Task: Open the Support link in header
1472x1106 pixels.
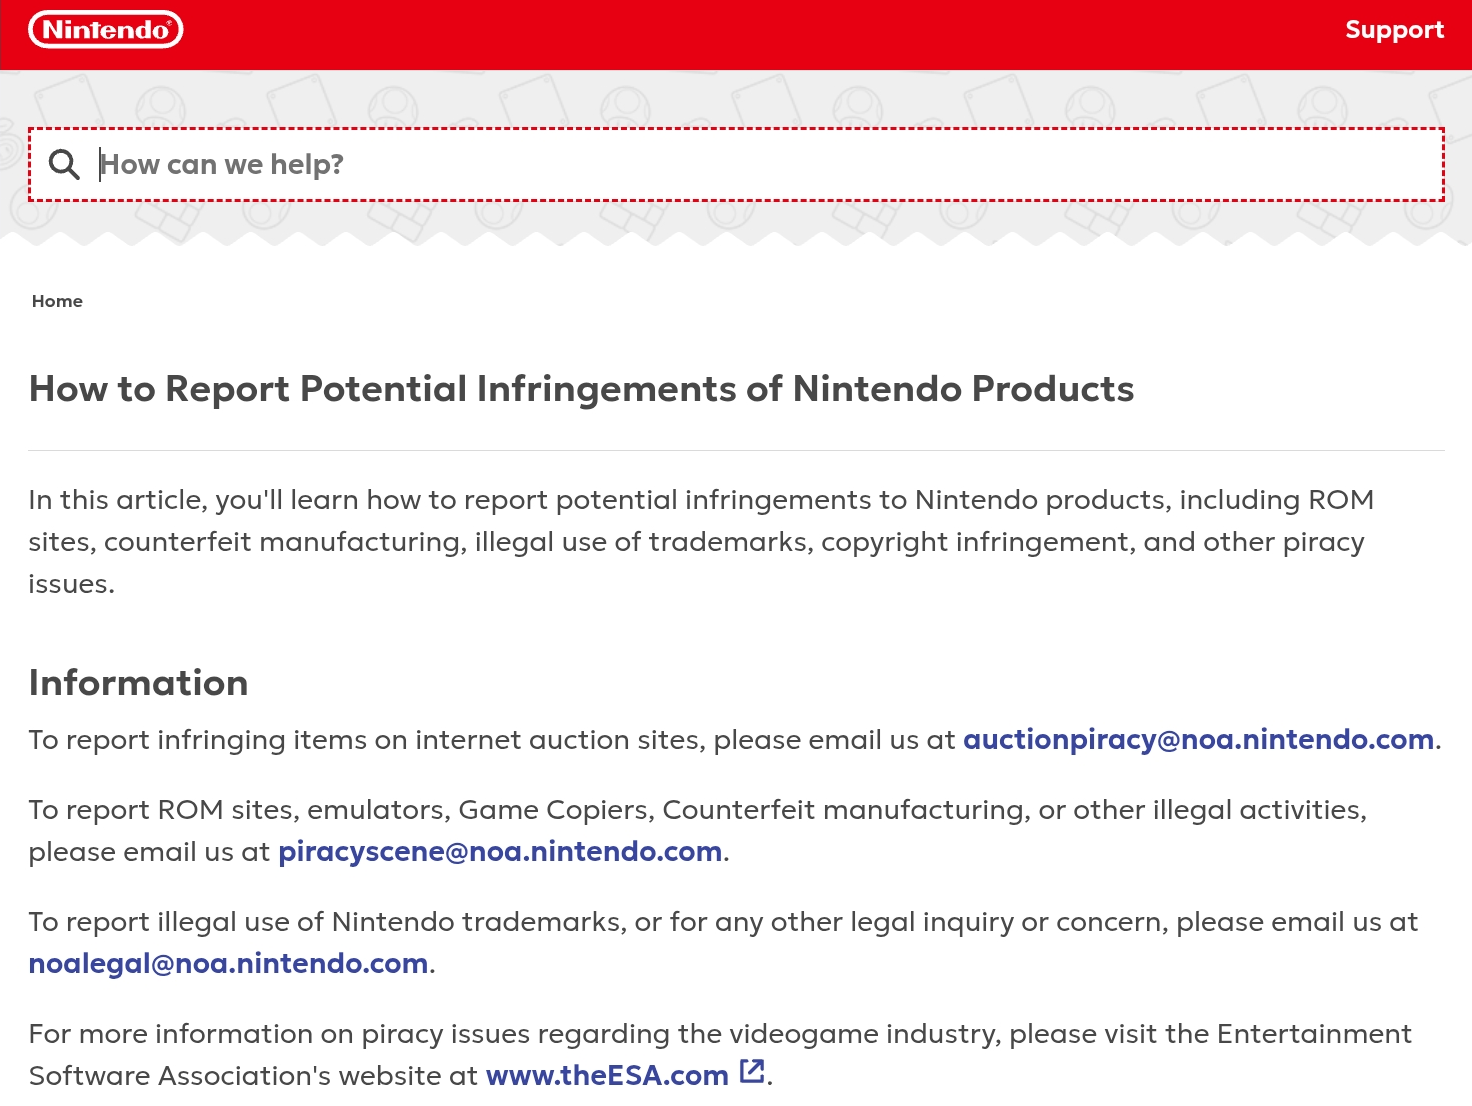Action: pyautogui.click(x=1394, y=30)
